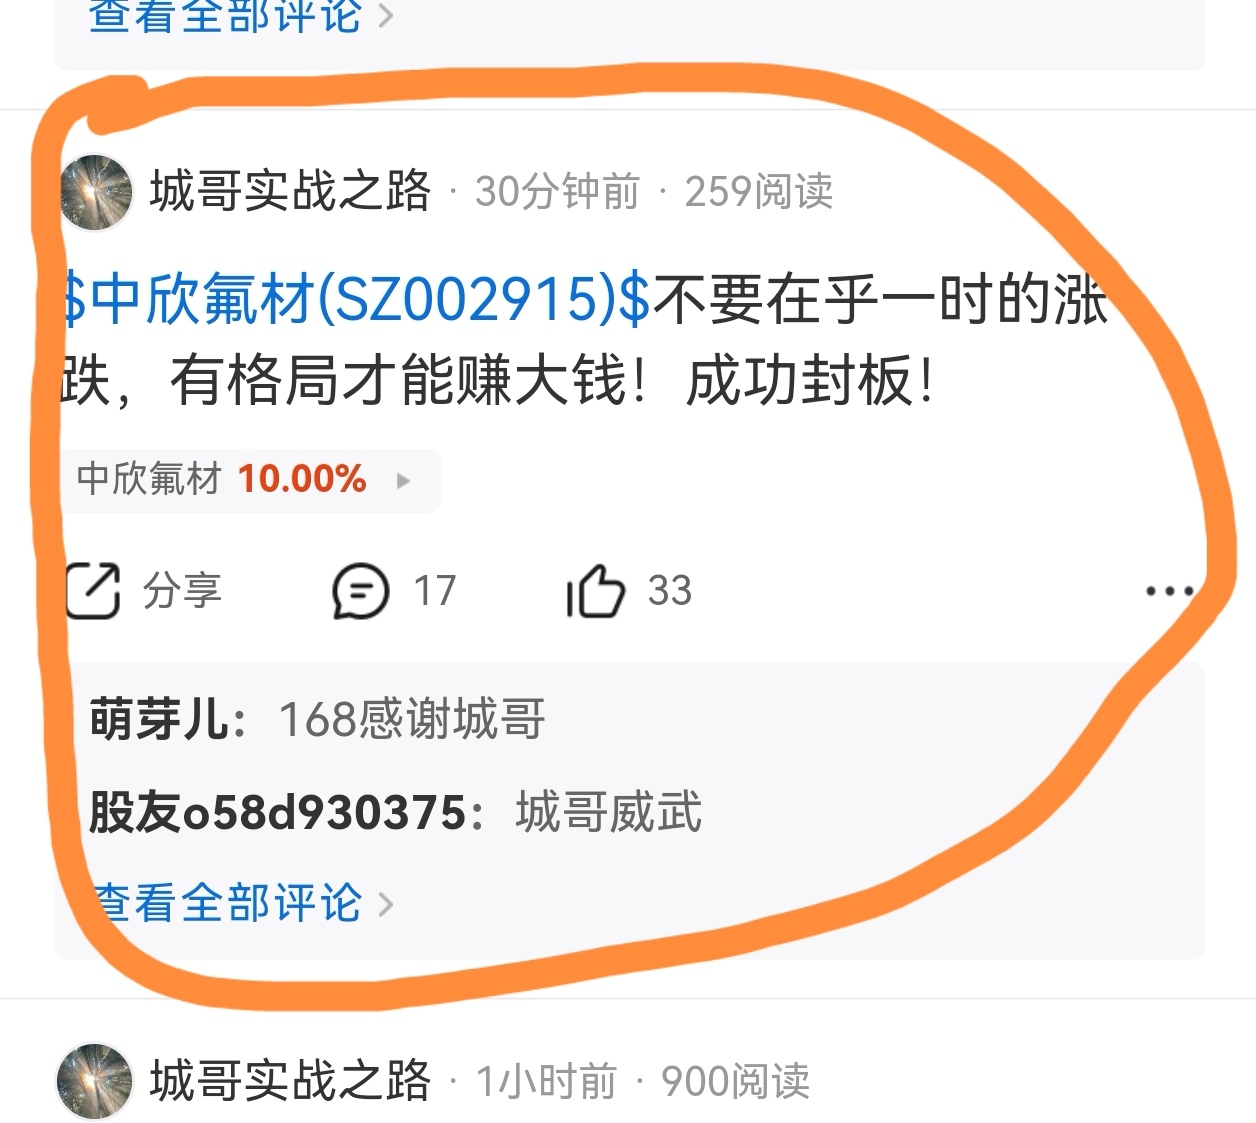Screen dimensions: 1256x1123
Task: Open 查看全部评论 below 城哥威武 comment
Action: tap(228, 902)
